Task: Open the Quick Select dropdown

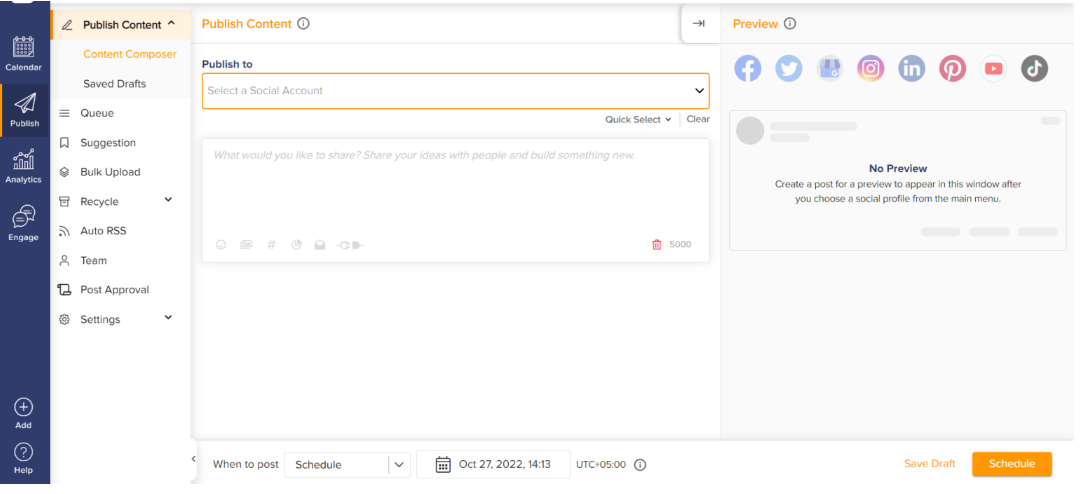Action: coord(638,119)
